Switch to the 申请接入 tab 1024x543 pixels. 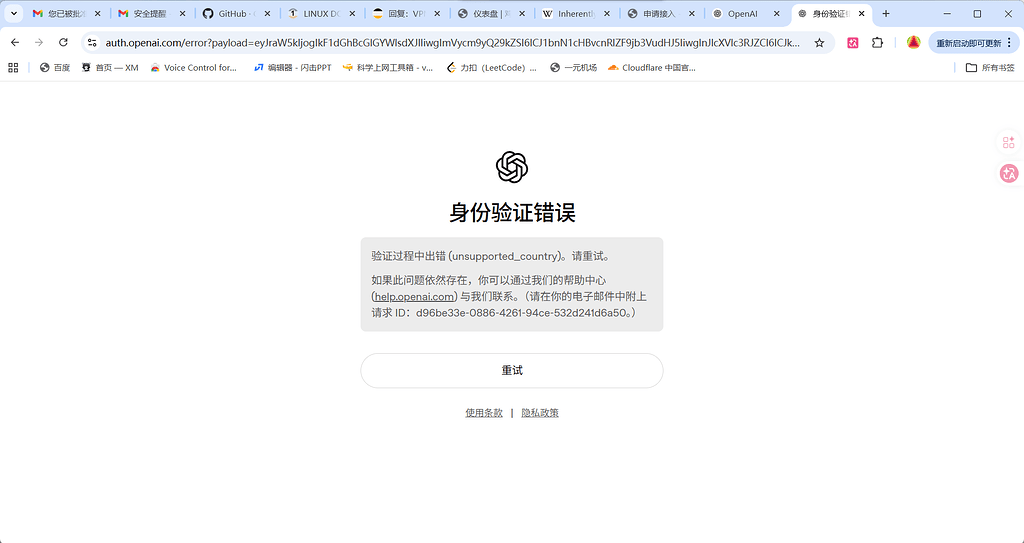coord(660,14)
